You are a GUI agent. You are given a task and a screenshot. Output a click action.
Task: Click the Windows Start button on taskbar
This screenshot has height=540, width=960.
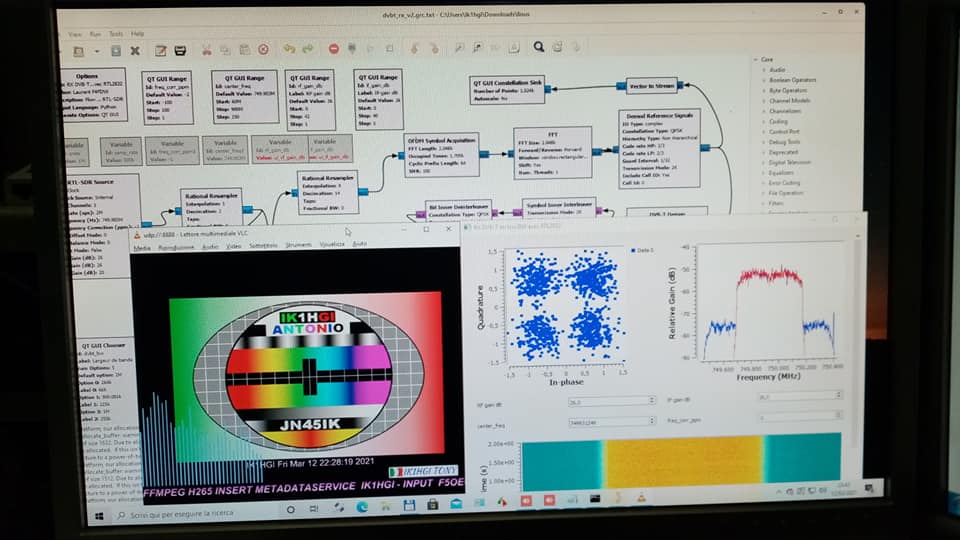[x=100, y=516]
